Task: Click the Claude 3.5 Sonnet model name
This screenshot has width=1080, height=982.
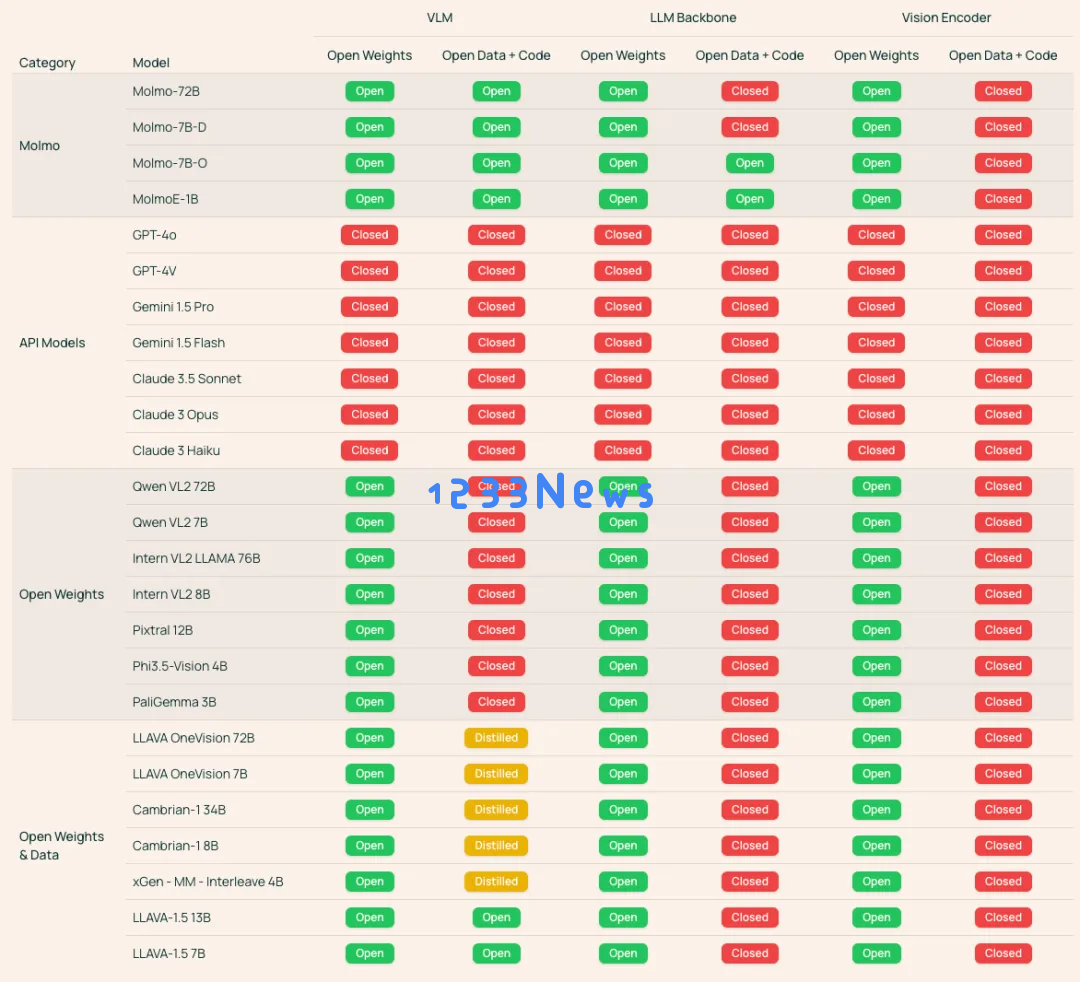Action: click(x=187, y=379)
